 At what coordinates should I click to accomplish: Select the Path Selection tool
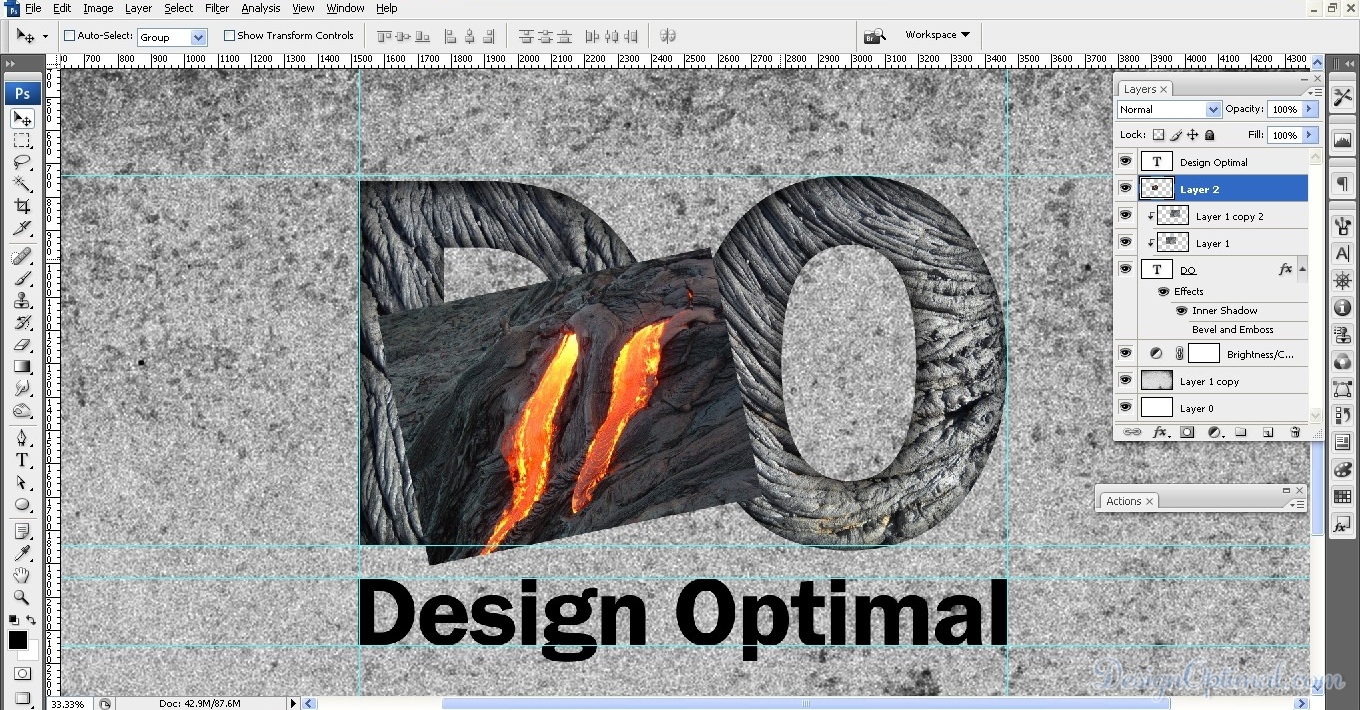pos(22,482)
